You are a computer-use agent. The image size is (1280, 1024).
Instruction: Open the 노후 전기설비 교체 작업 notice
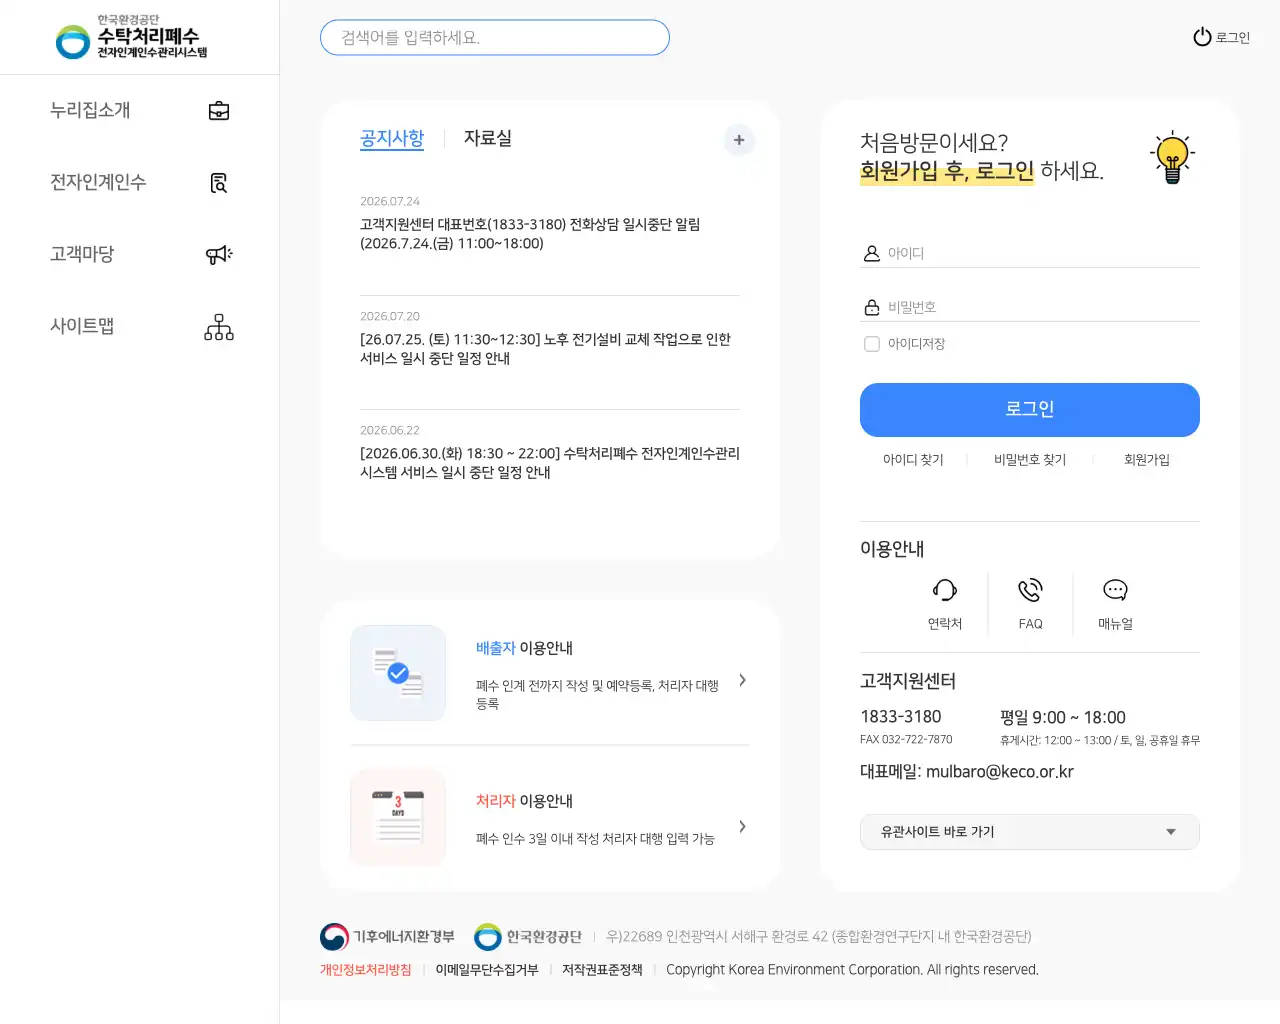[546, 349]
